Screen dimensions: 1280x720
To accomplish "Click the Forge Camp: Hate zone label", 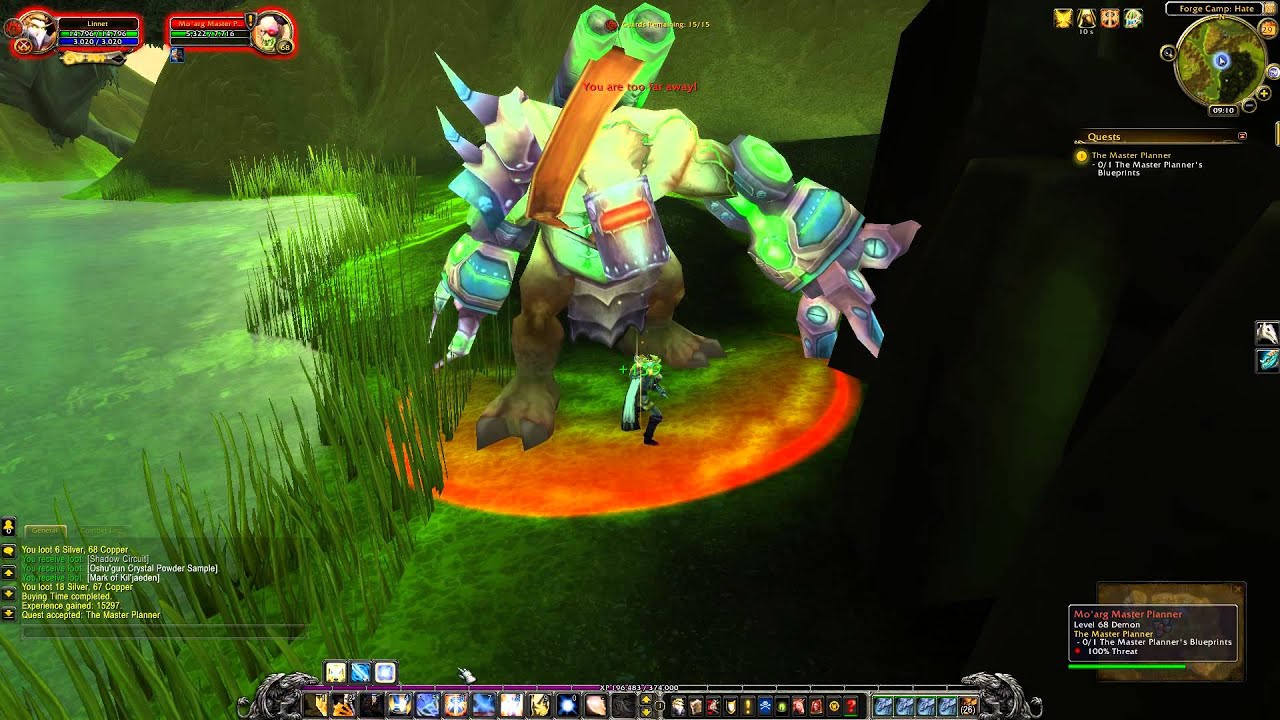I will tap(1216, 8).
